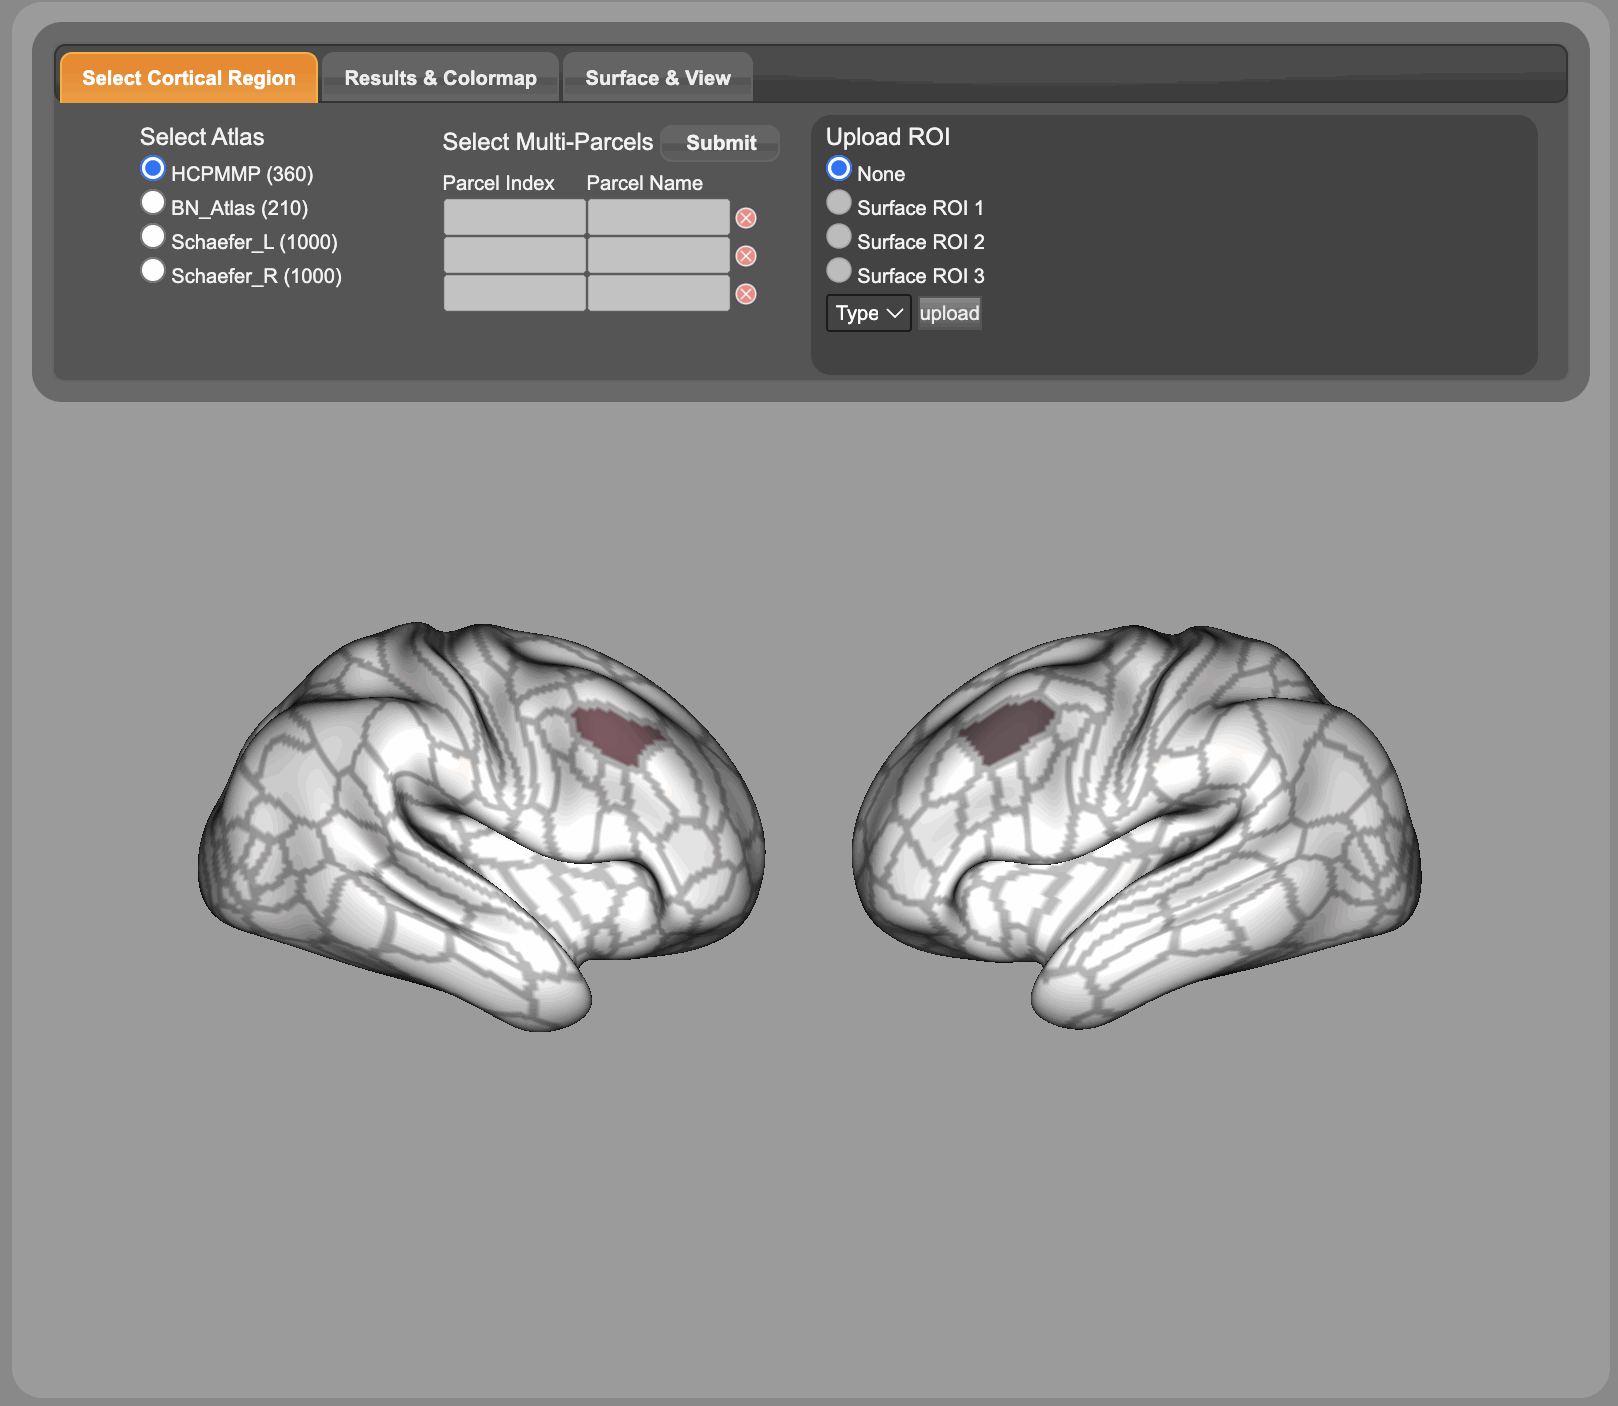The image size is (1618, 1406).
Task: Open the Type dropdown menu
Action: tap(868, 313)
